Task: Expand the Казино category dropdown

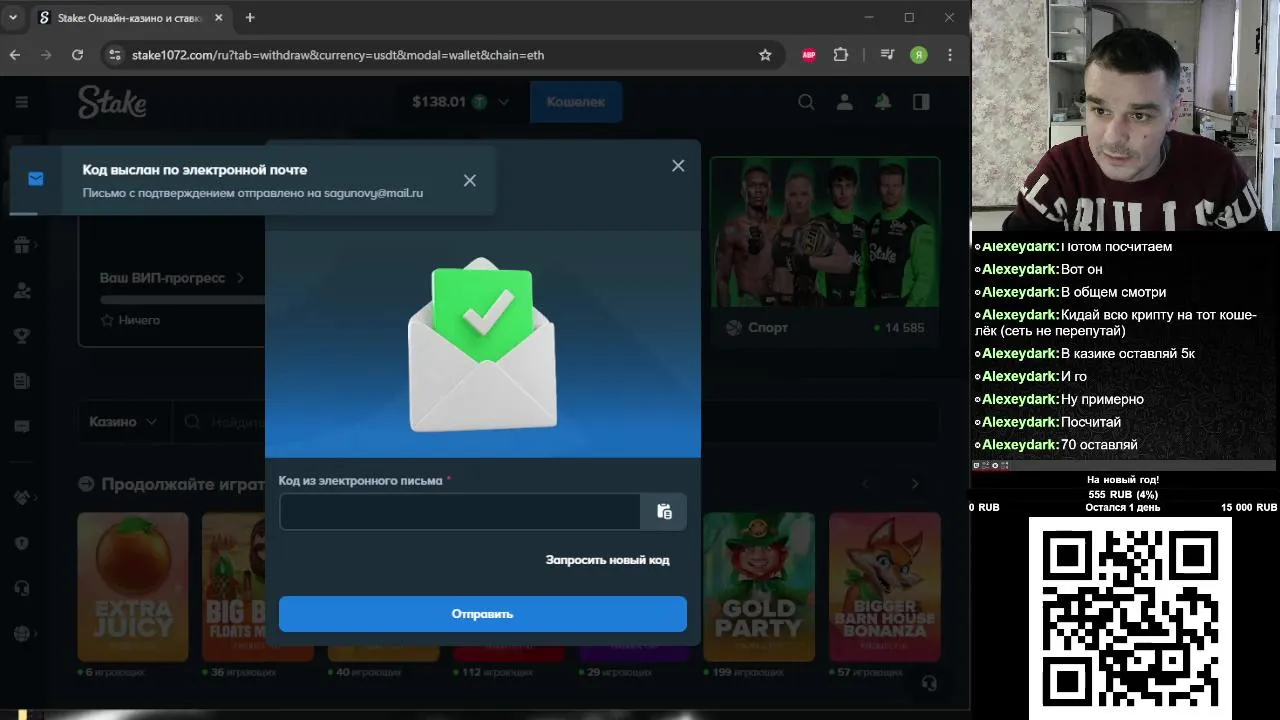Action: [x=124, y=422]
